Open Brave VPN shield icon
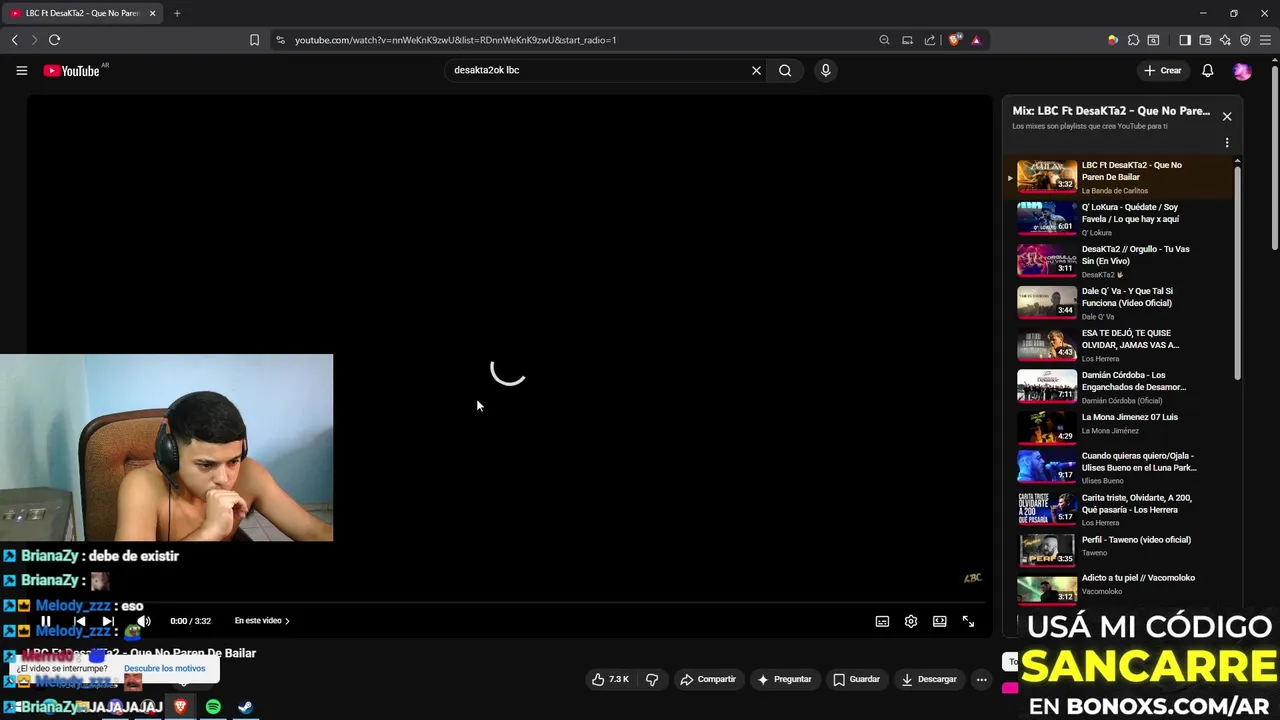1280x720 pixels. [x=1245, y=40]
